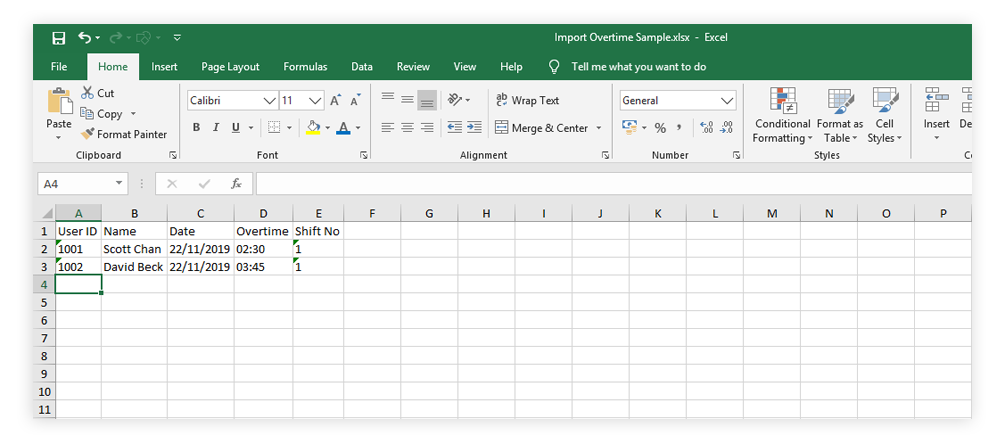Open the Calibri font name dropdown
This screenshot has width=1007, height=443.
pyautogui.click(x=270, y=101)
